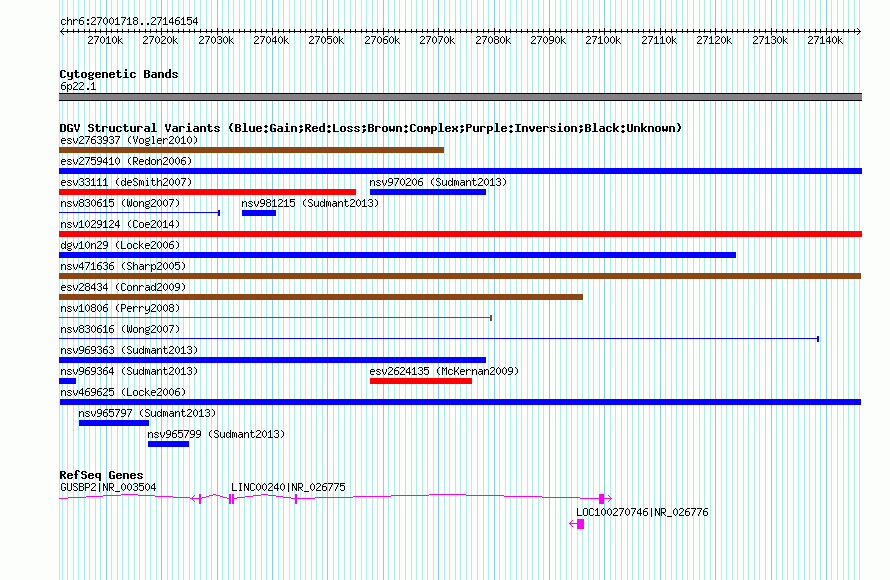Click the DGV Structural Variants track heading
890x580 pixels.
(370, 128)
